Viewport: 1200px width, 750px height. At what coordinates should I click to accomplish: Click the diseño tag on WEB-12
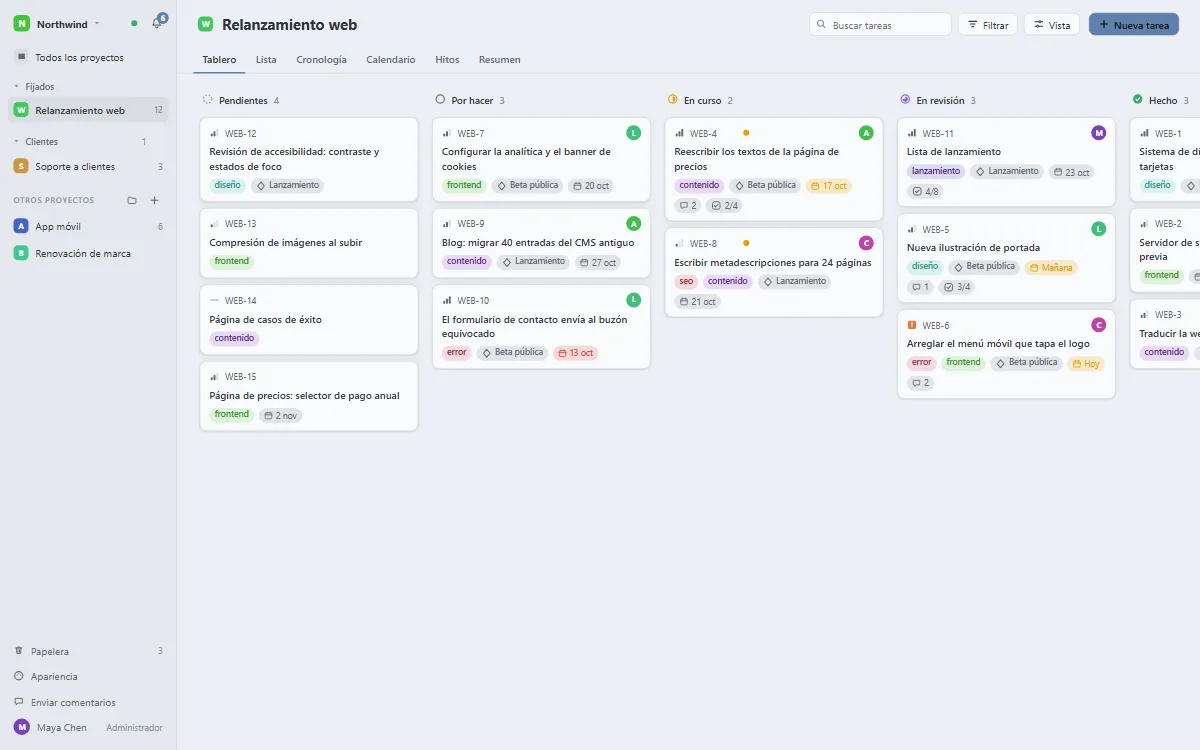tap(228, 185)
